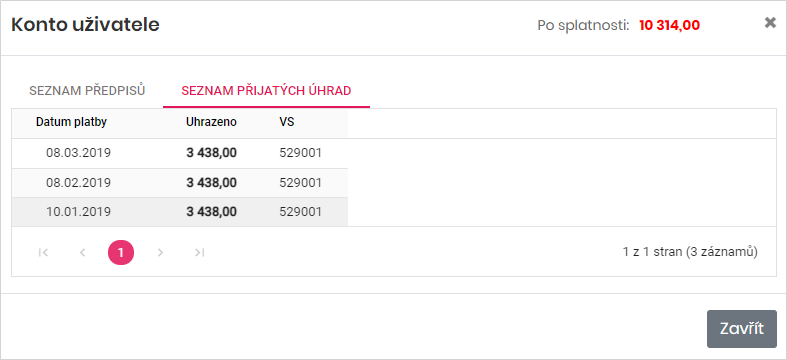Click VS 529001 in first row
Screen dimensions: 787x360
tap(300, 153)
